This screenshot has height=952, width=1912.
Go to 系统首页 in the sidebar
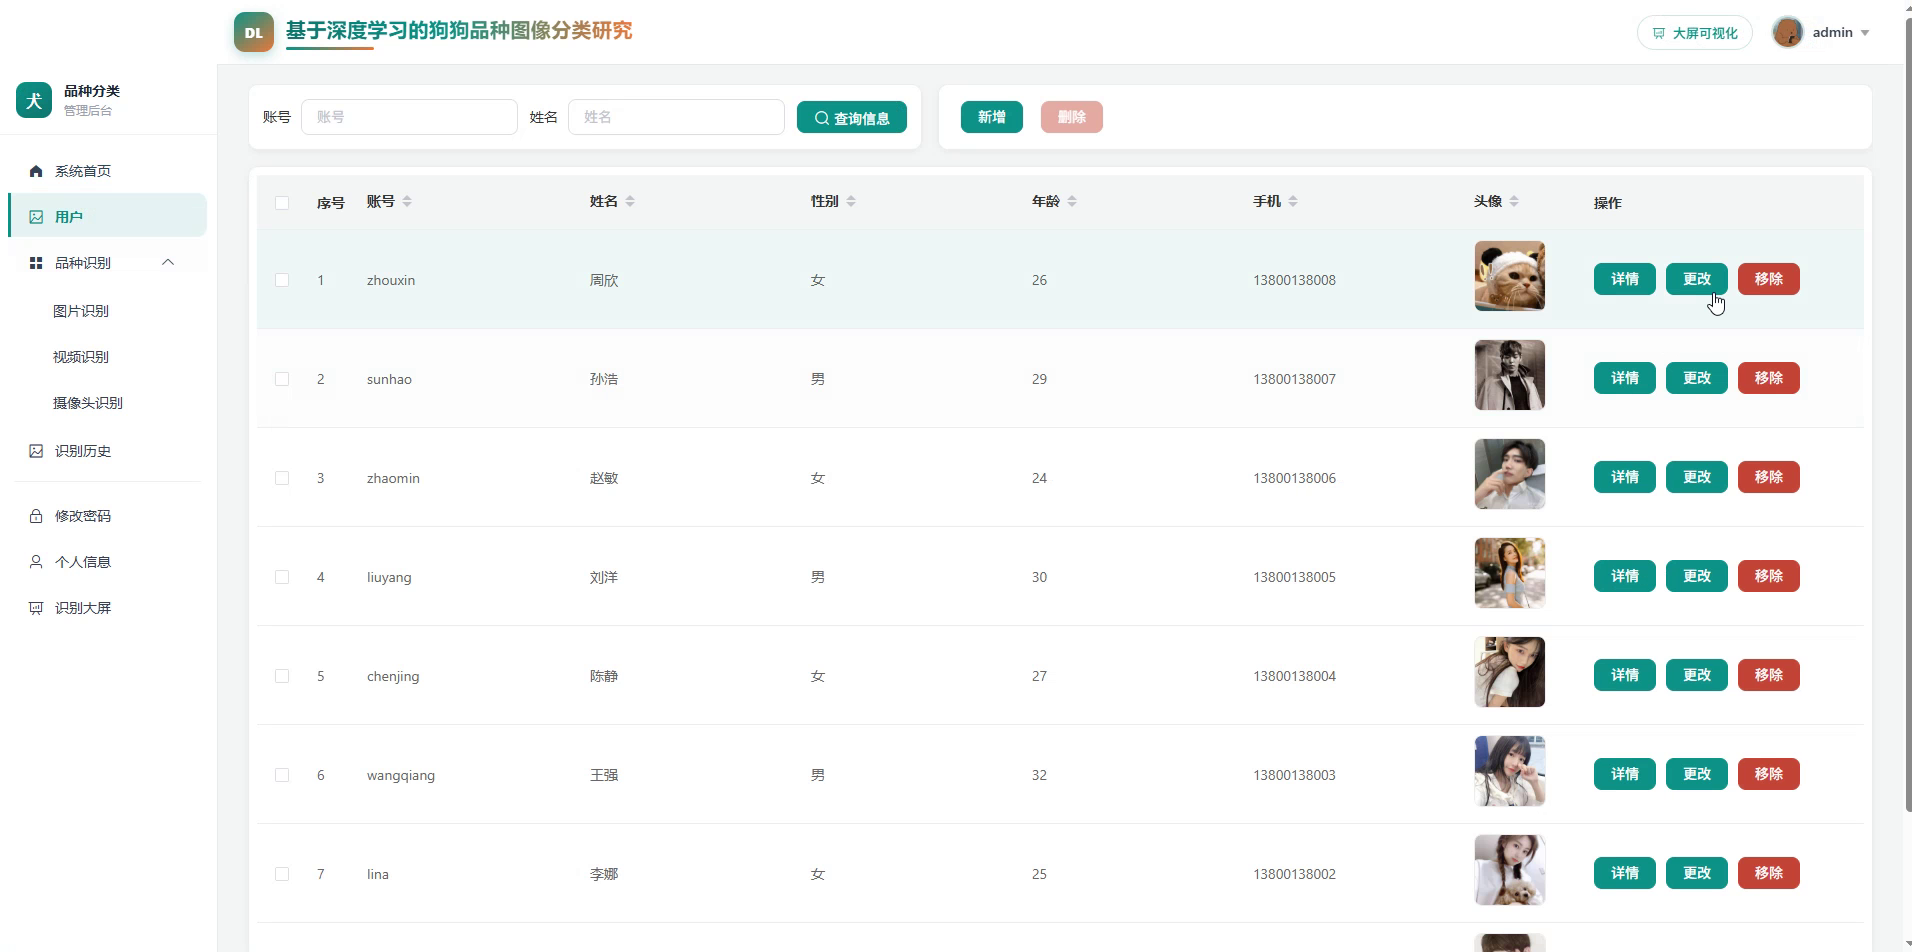(83, 171)
